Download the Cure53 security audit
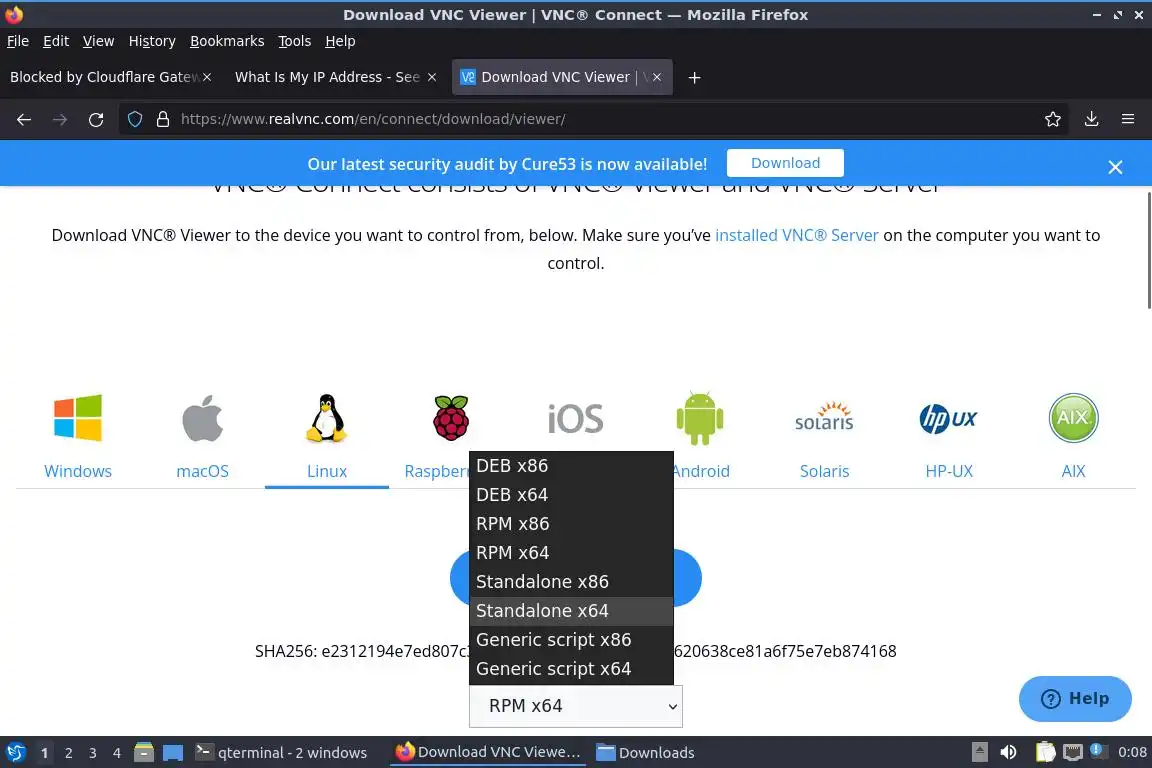Screen dimensions: 1152x768 785,163
